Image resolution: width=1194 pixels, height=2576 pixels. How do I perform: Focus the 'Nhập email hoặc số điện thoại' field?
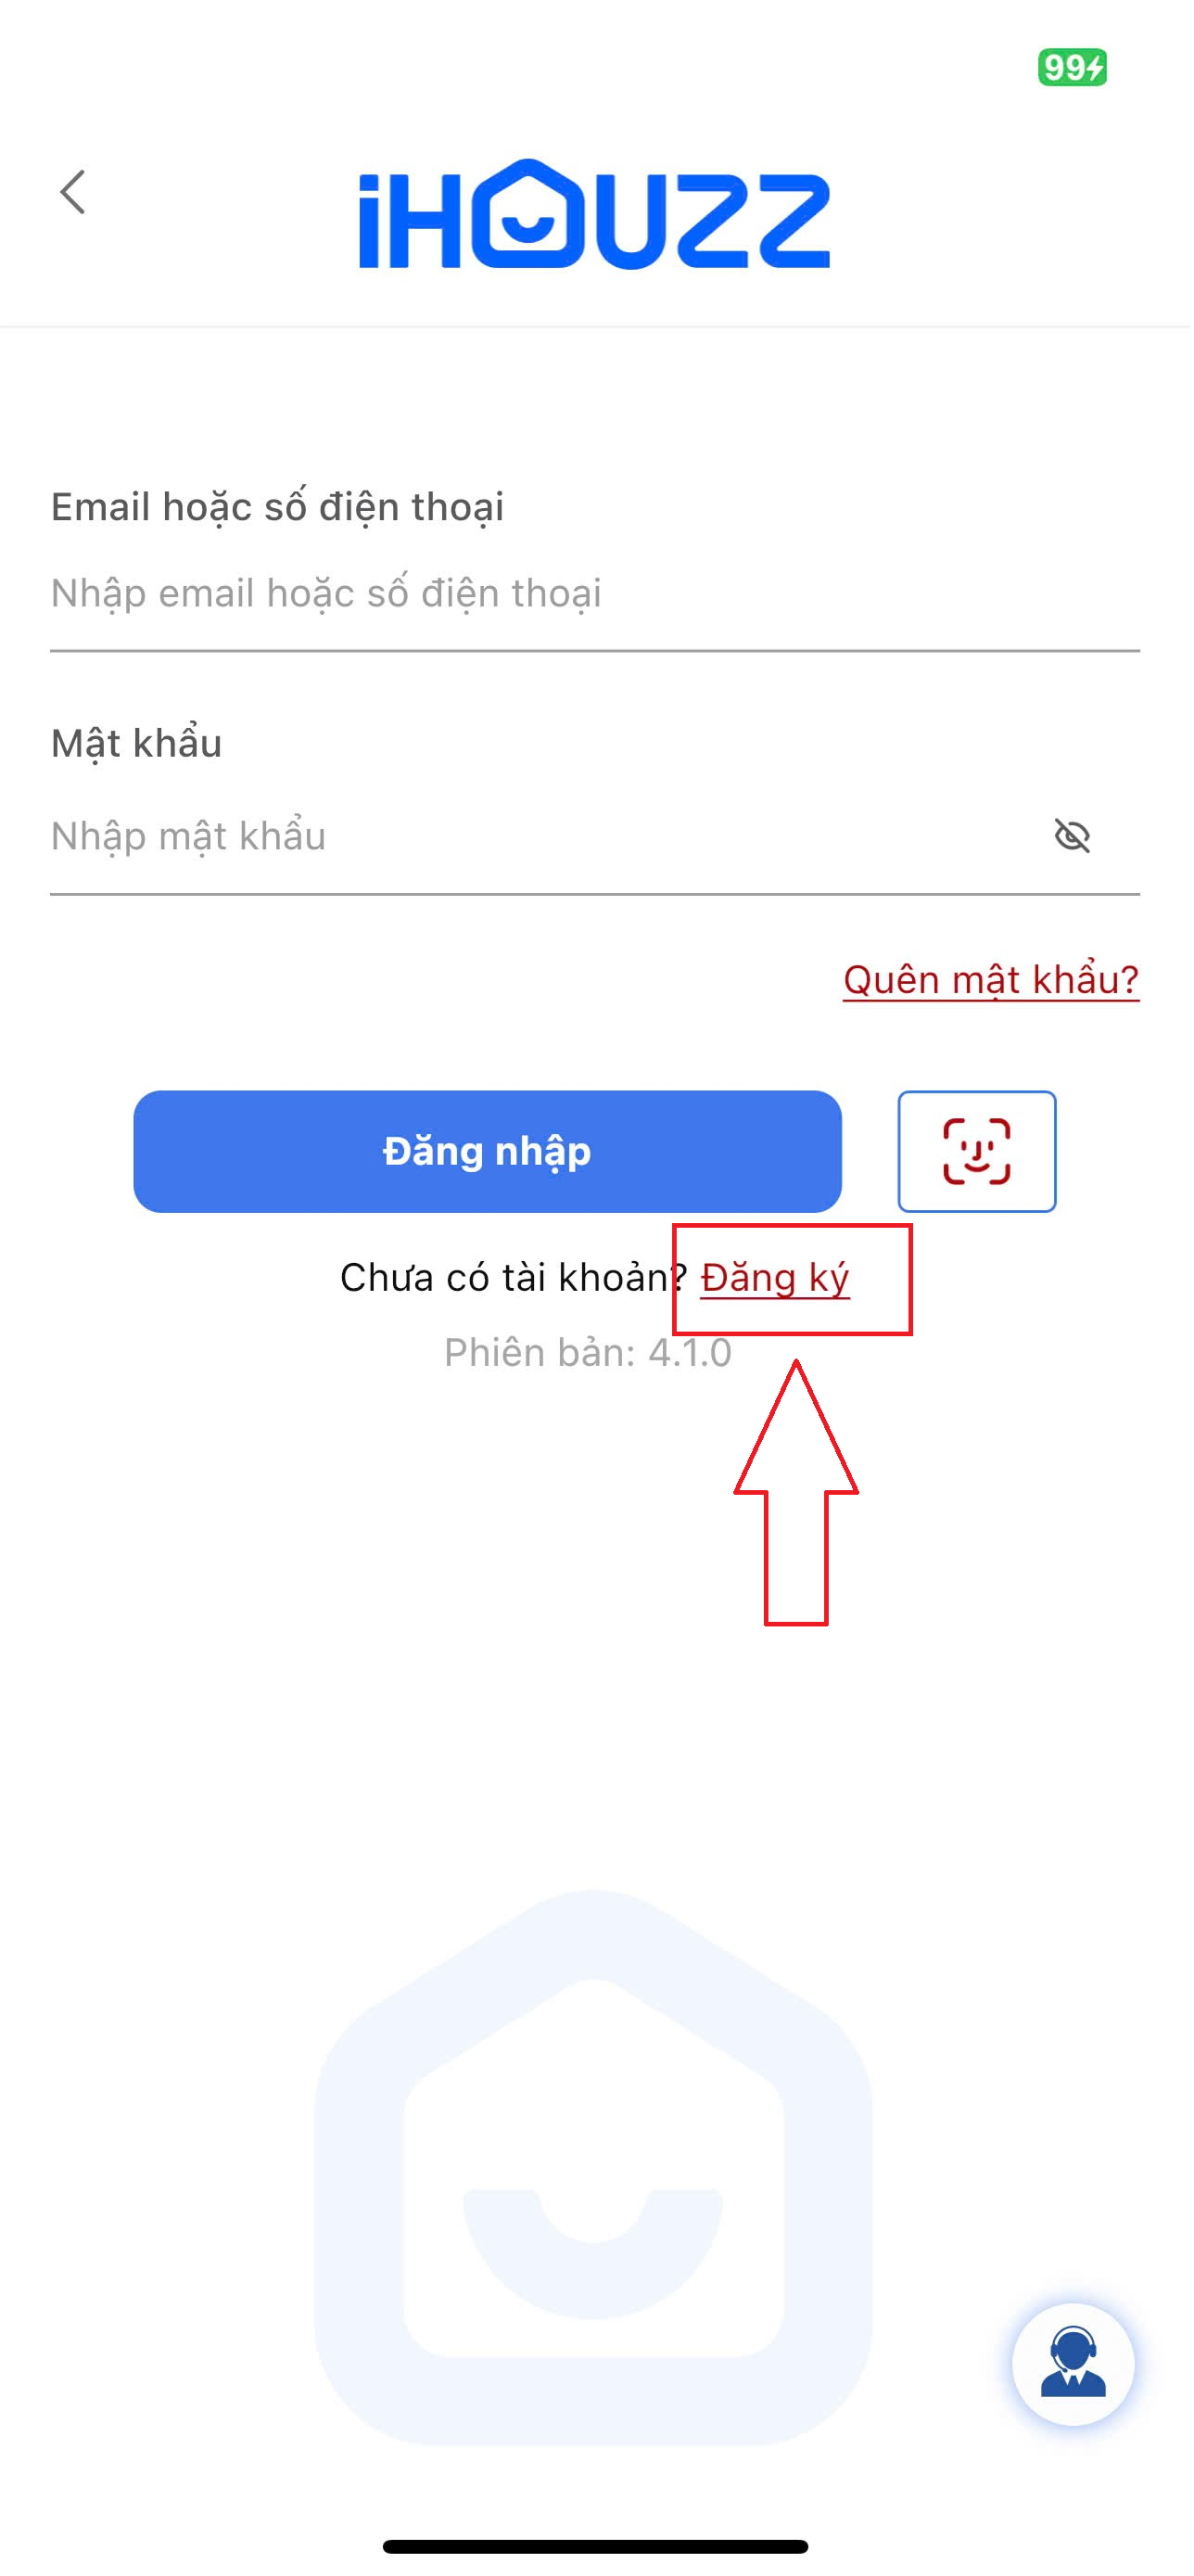596,595
